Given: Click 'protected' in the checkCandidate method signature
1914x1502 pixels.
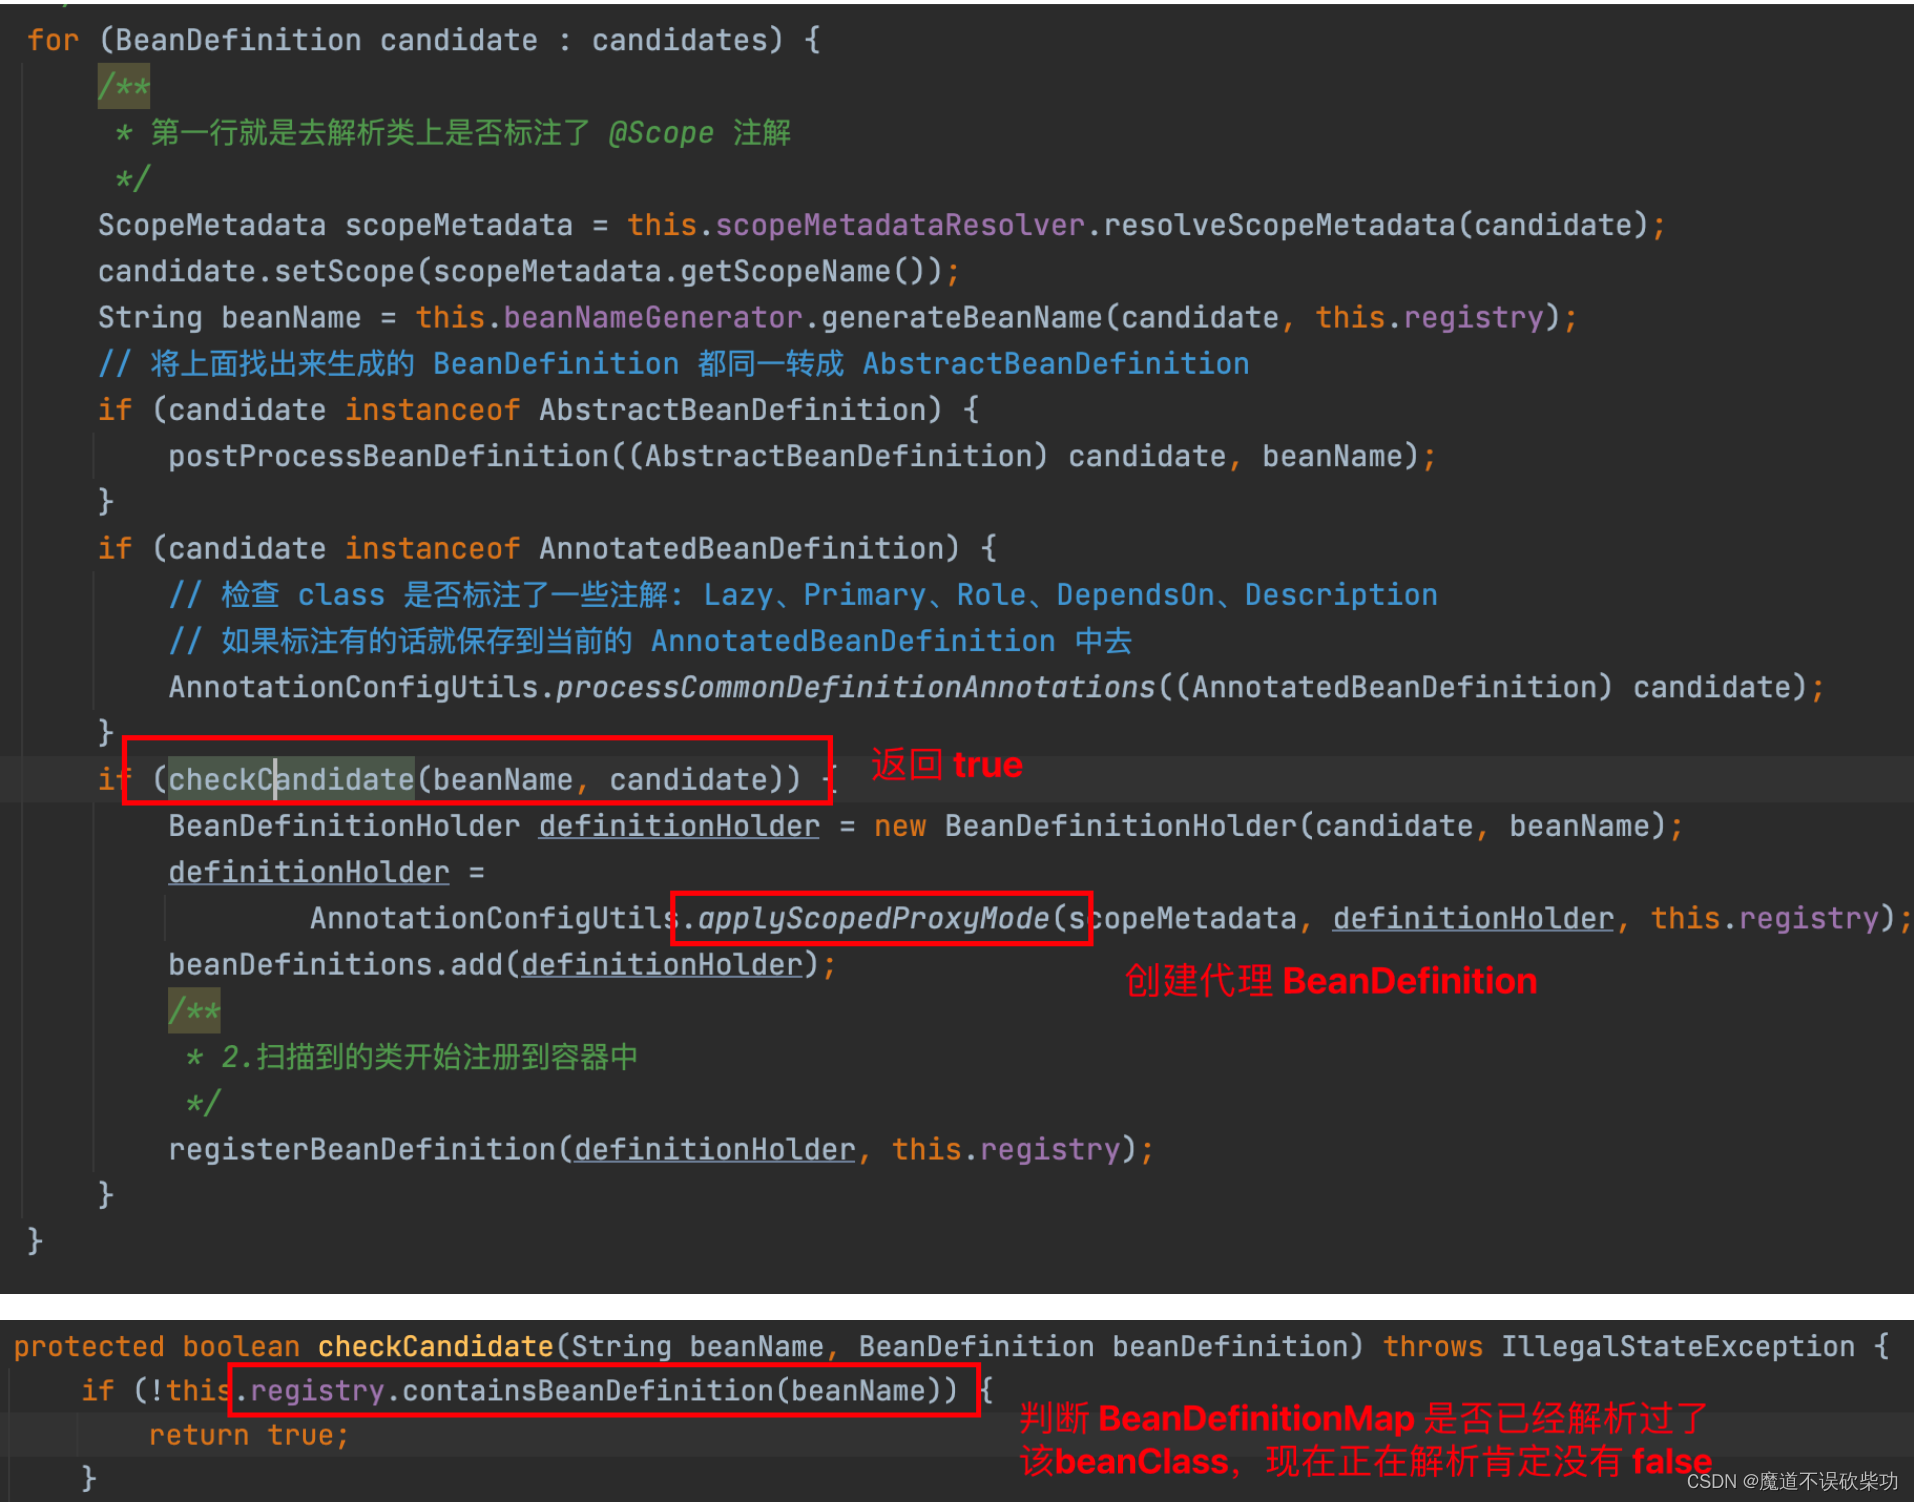Looking at the screenshot, I should (89, 1346).
